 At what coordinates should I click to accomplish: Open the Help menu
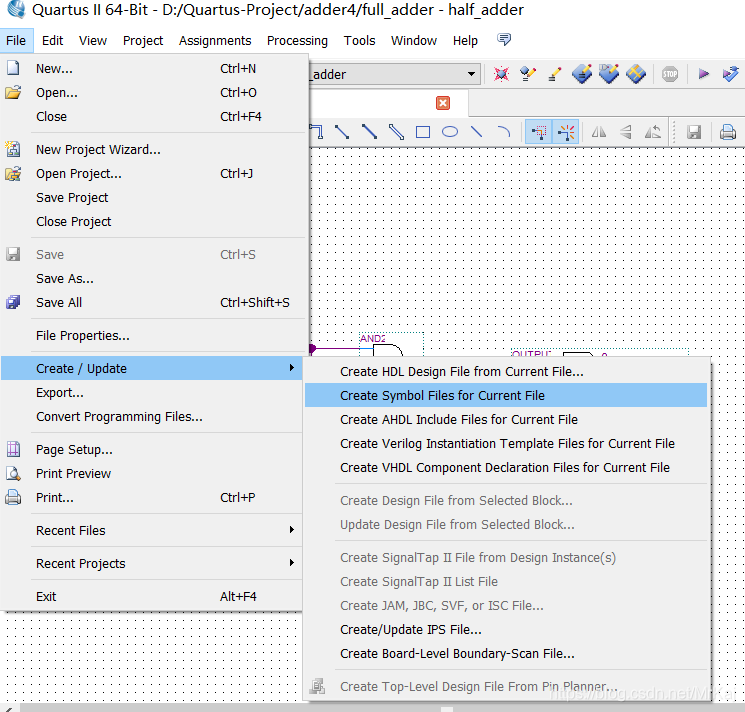click(x=465, y=40)
